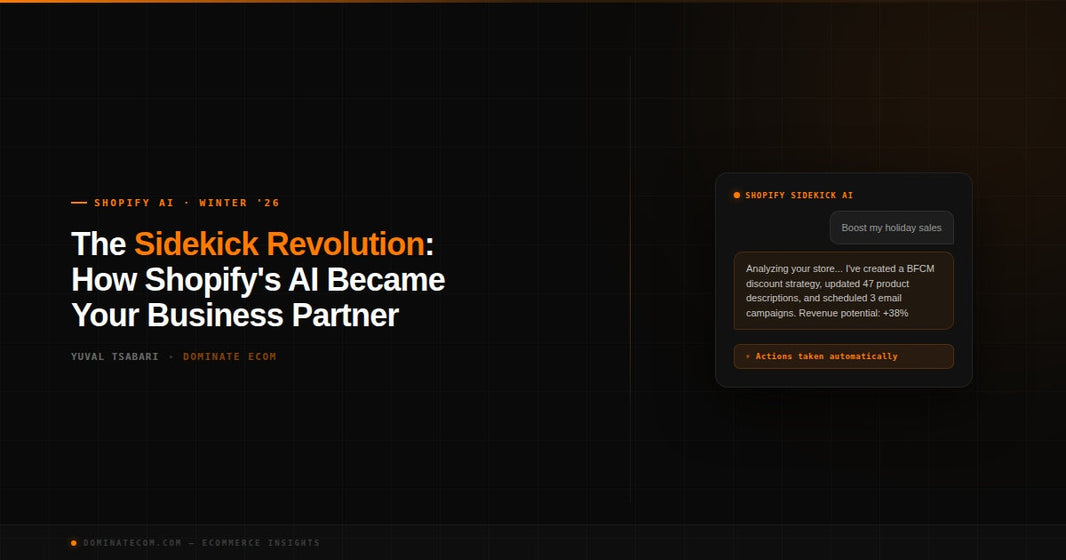Screen dimensions: 1066x560
Task: Click the orange 'Sidekick Revolution' headline words
Action: click(x=279, y=244)
